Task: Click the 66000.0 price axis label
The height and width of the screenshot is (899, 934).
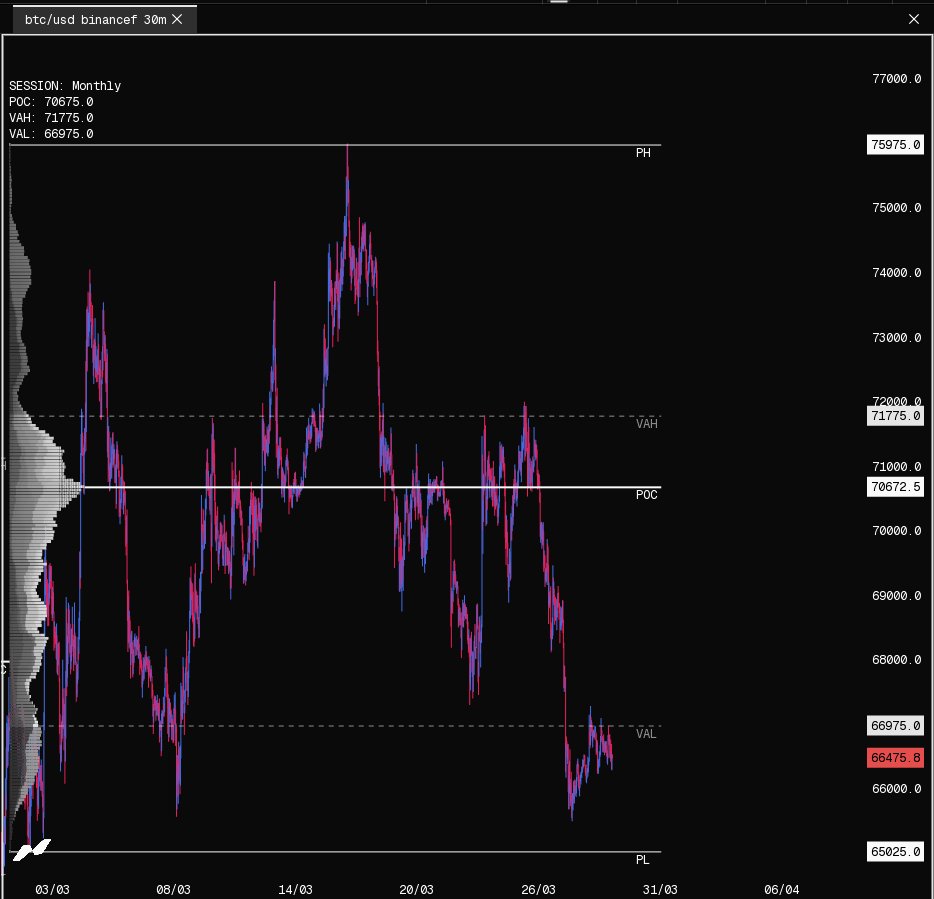Action: coord(896,789)
